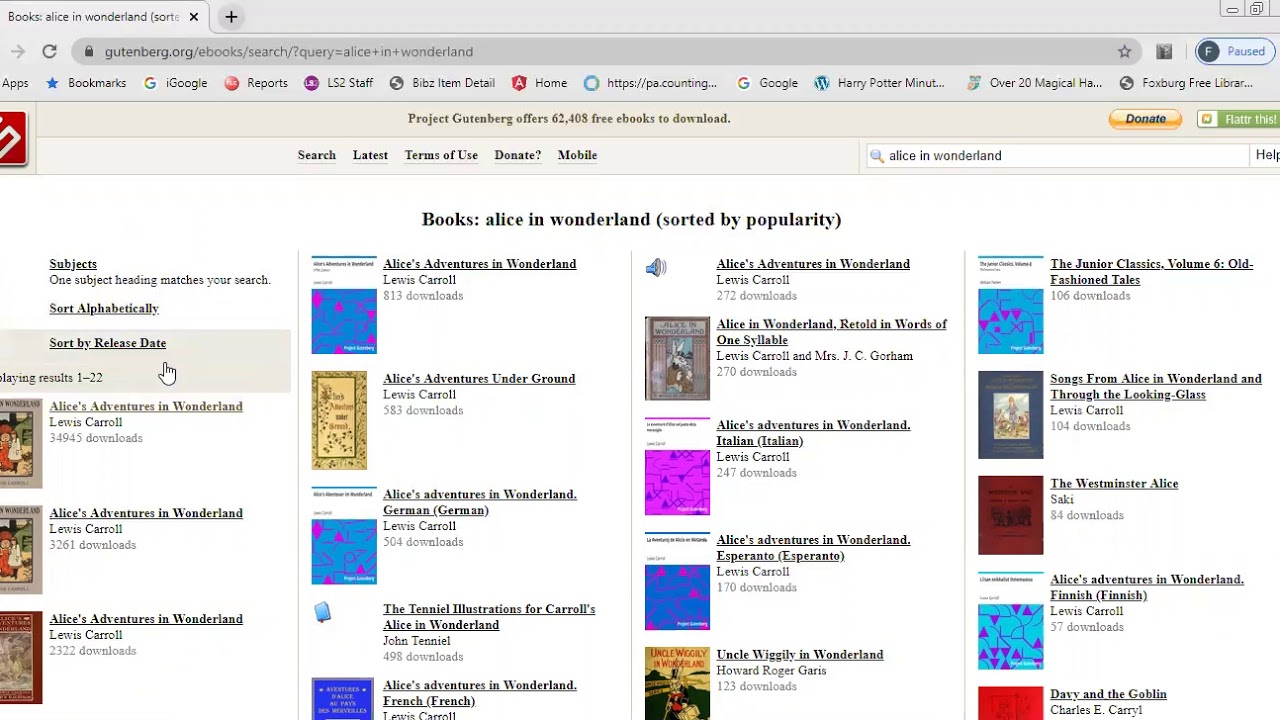Select Sort by Release Date
1280x720 pixels.
(108, 343)
